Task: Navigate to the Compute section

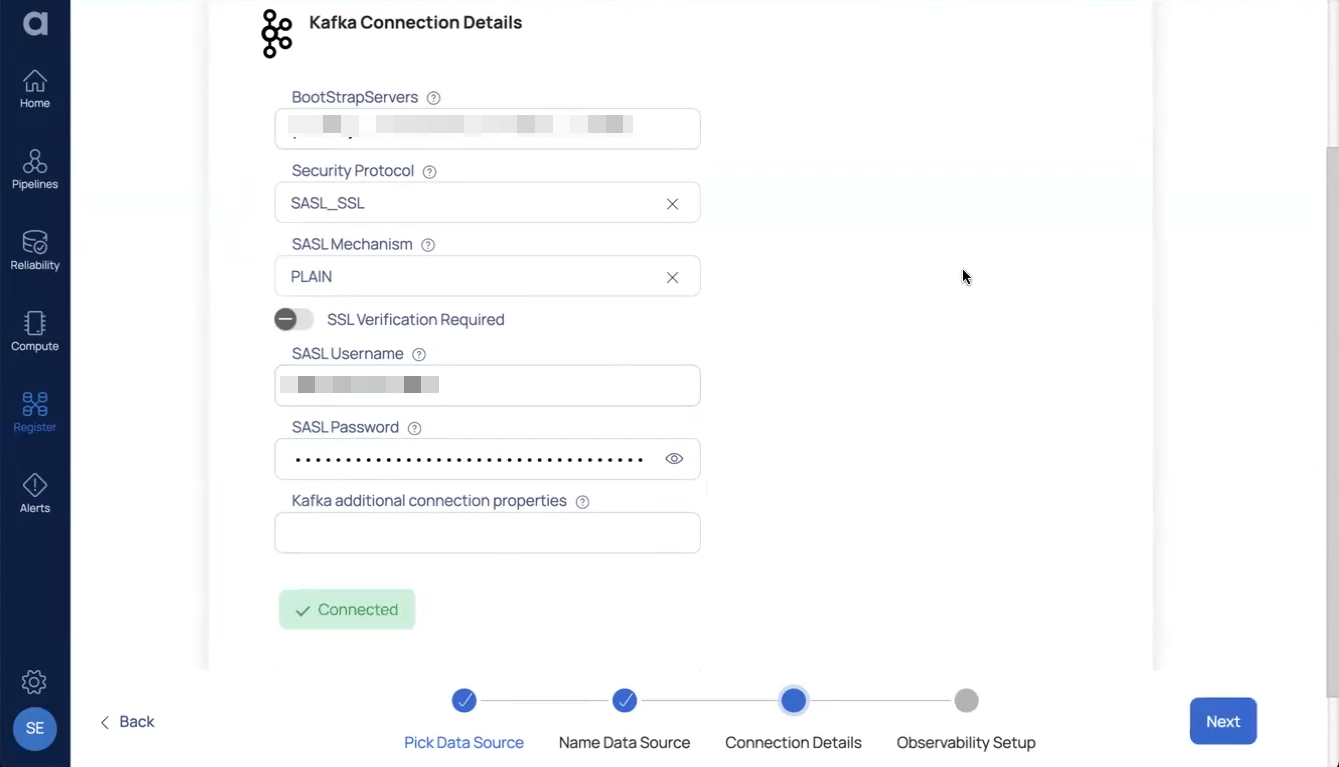Action: (x=35, y=331)
